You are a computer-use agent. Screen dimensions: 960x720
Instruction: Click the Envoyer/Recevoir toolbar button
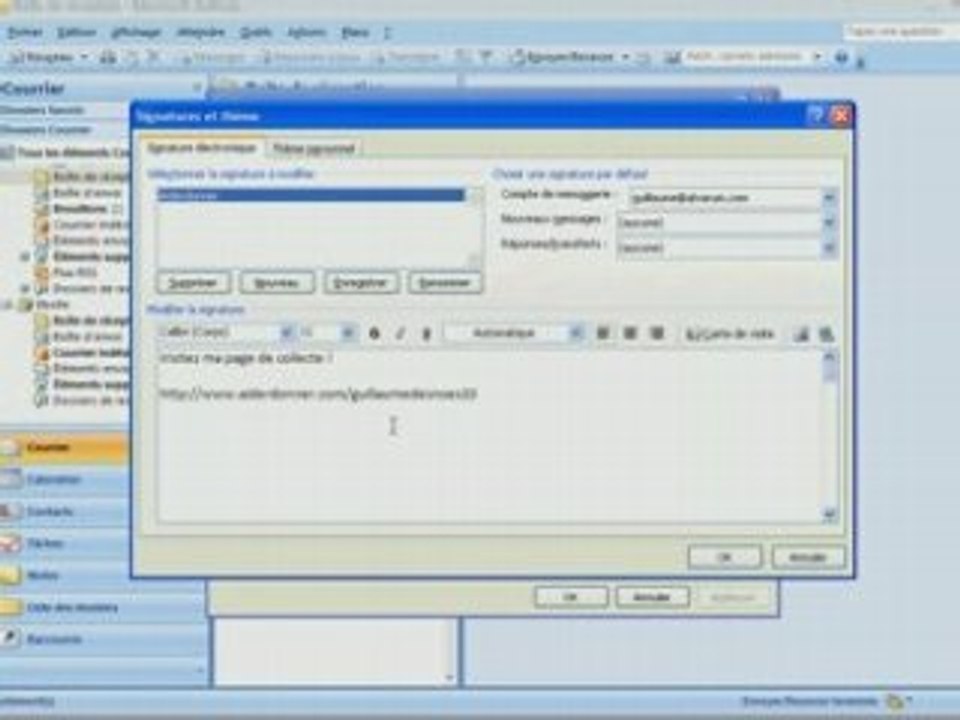pyautogui.click(x=563, y=58)
